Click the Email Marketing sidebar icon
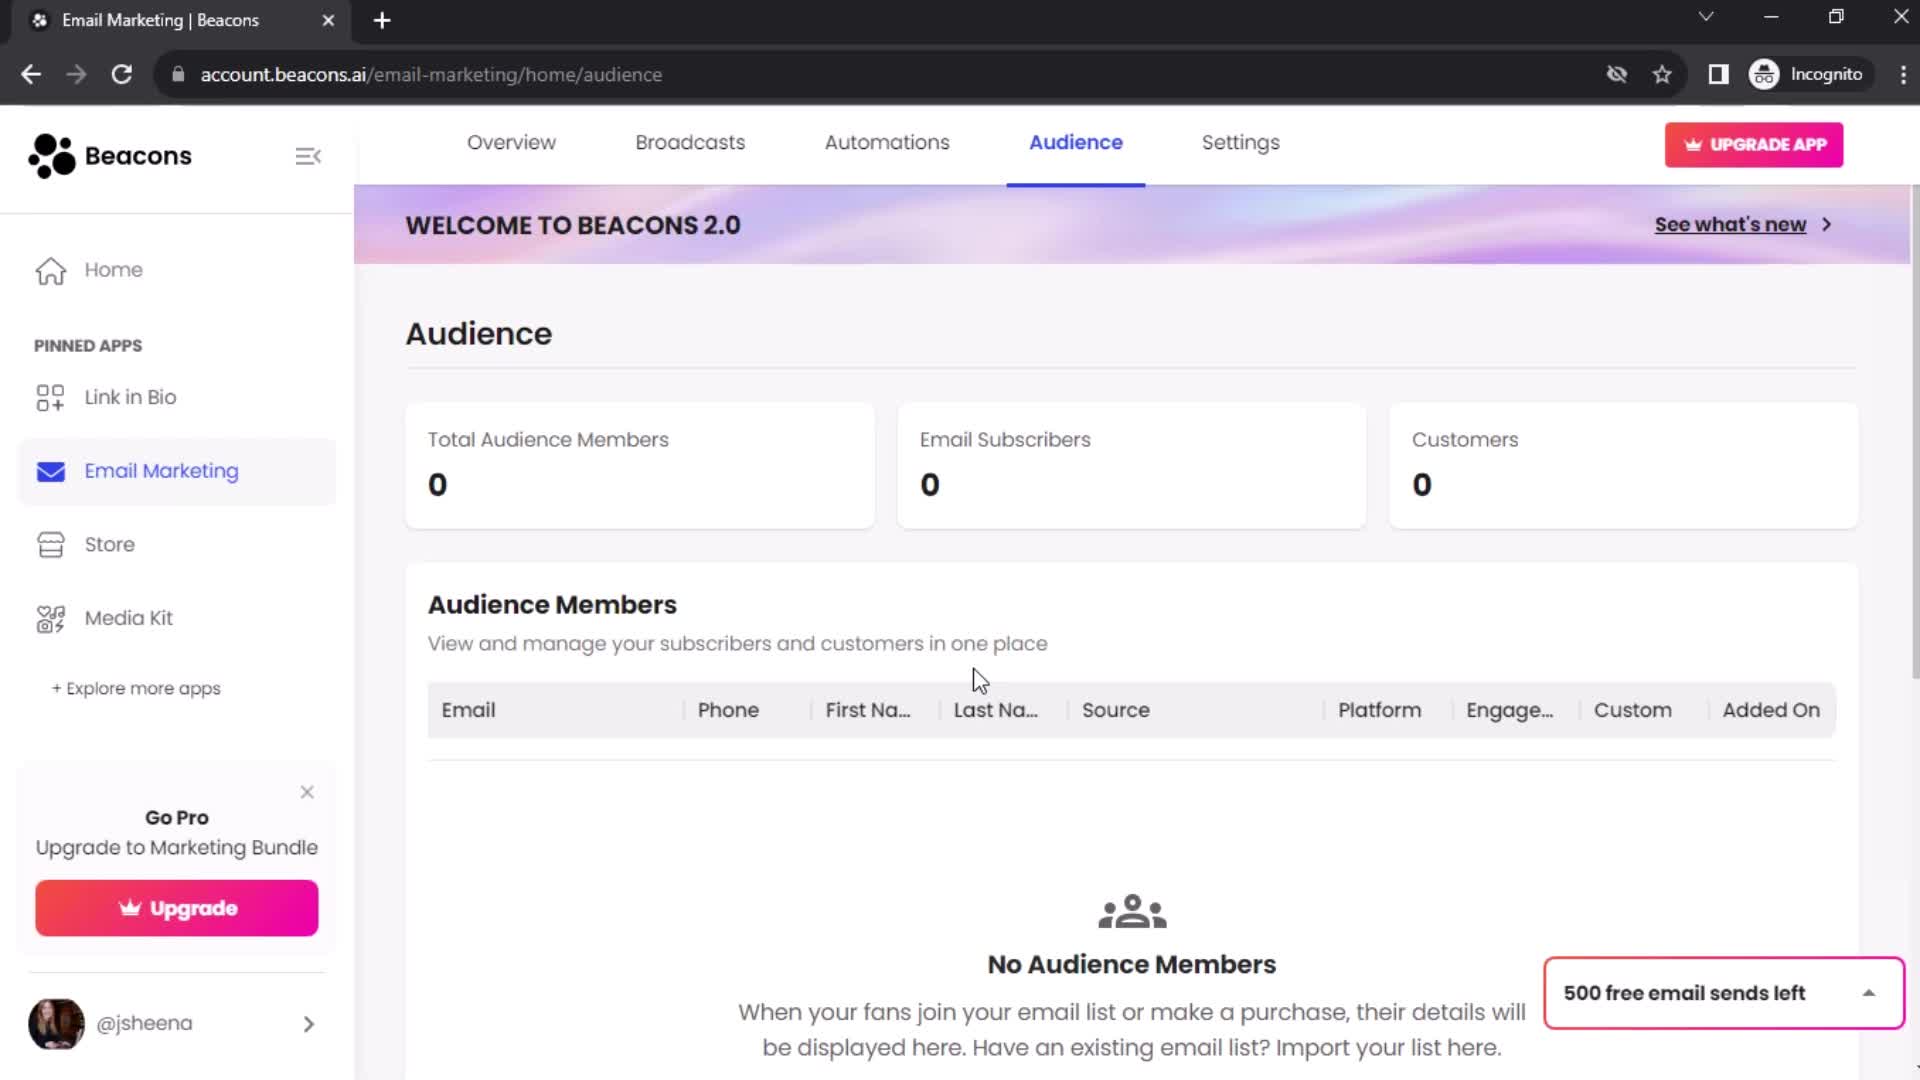The image size is (1920, 1080). [x=50, y=471]
